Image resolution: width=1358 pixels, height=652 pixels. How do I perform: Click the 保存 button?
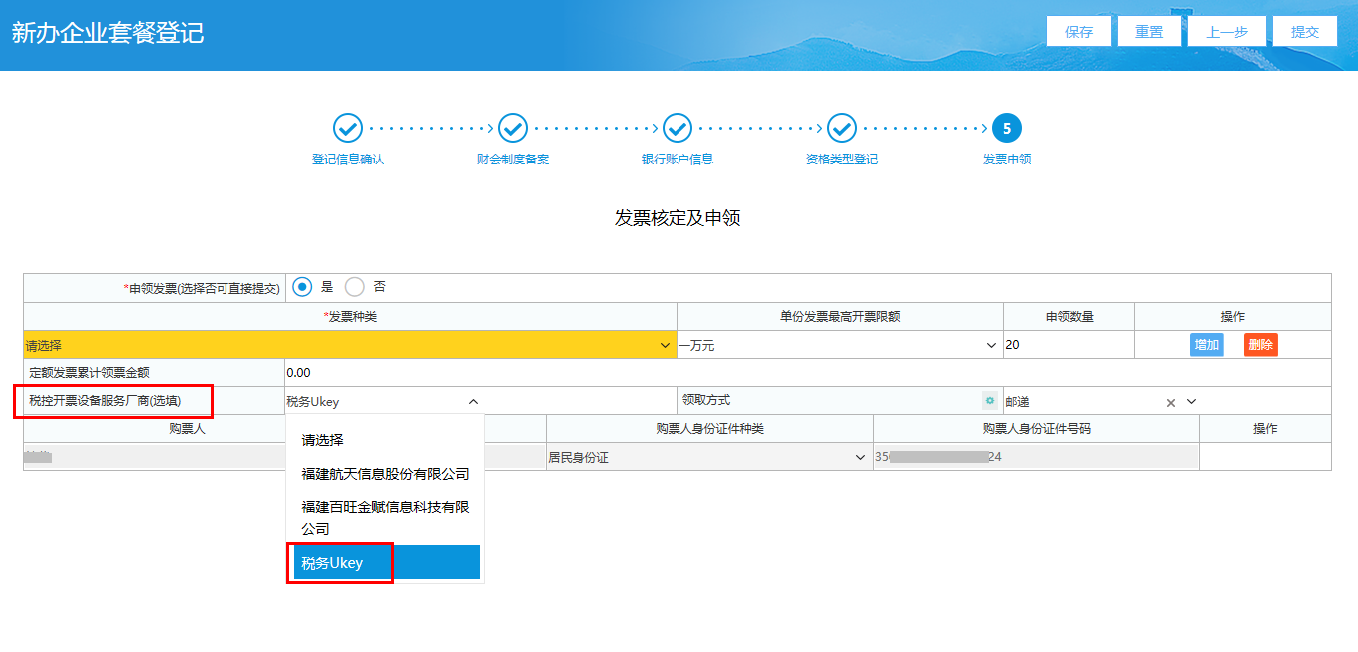[x=1079, y=31]
